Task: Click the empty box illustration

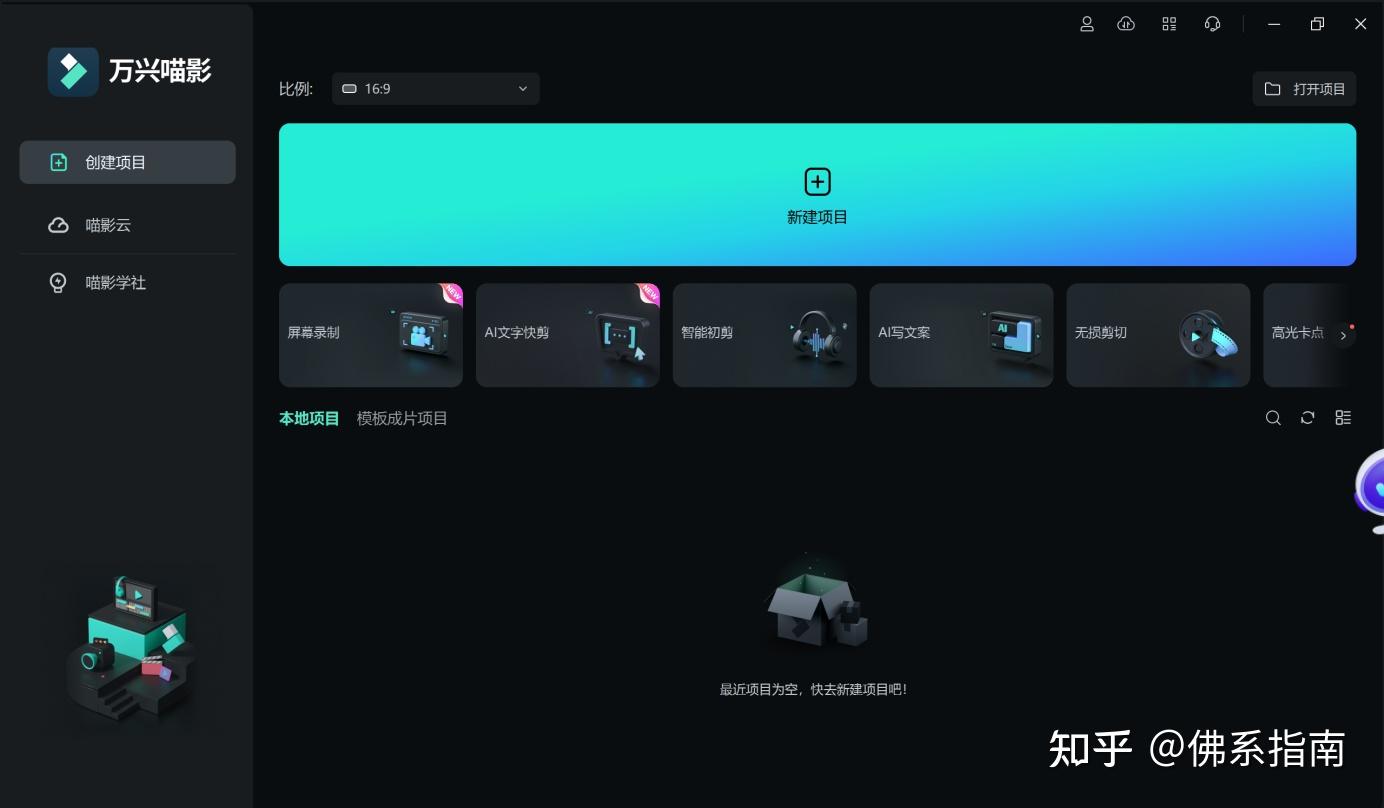Action: click(818, 605)
